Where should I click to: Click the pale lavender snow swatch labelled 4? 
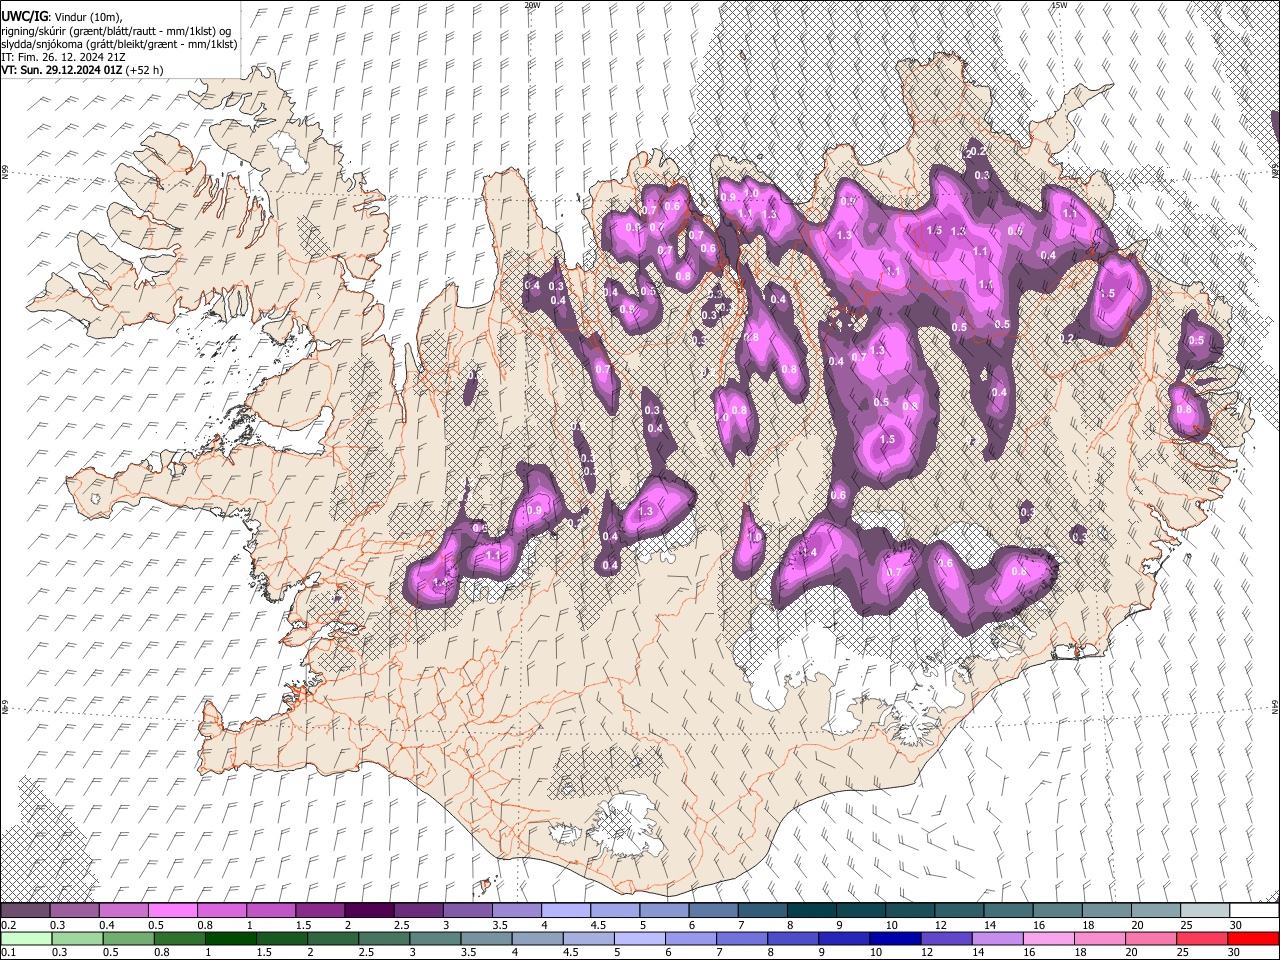pyautogui.click(x=565, y=911)
